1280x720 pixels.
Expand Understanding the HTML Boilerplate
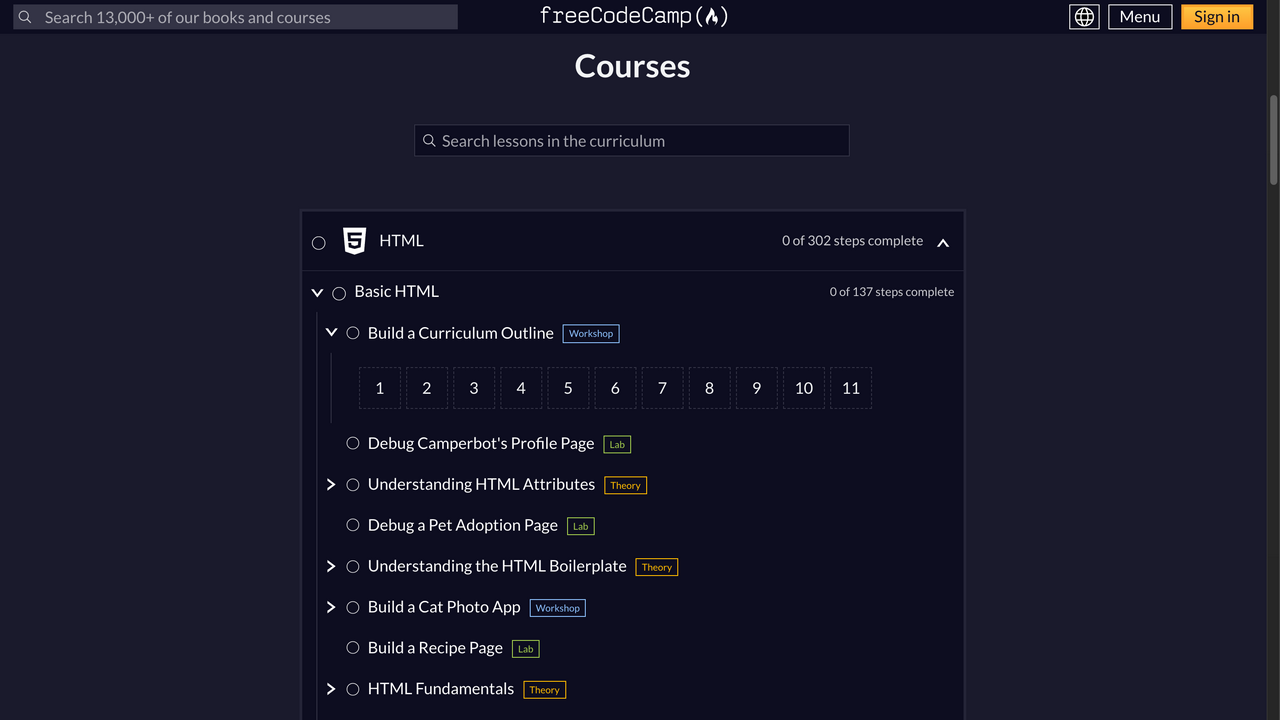tap(331, 566)
